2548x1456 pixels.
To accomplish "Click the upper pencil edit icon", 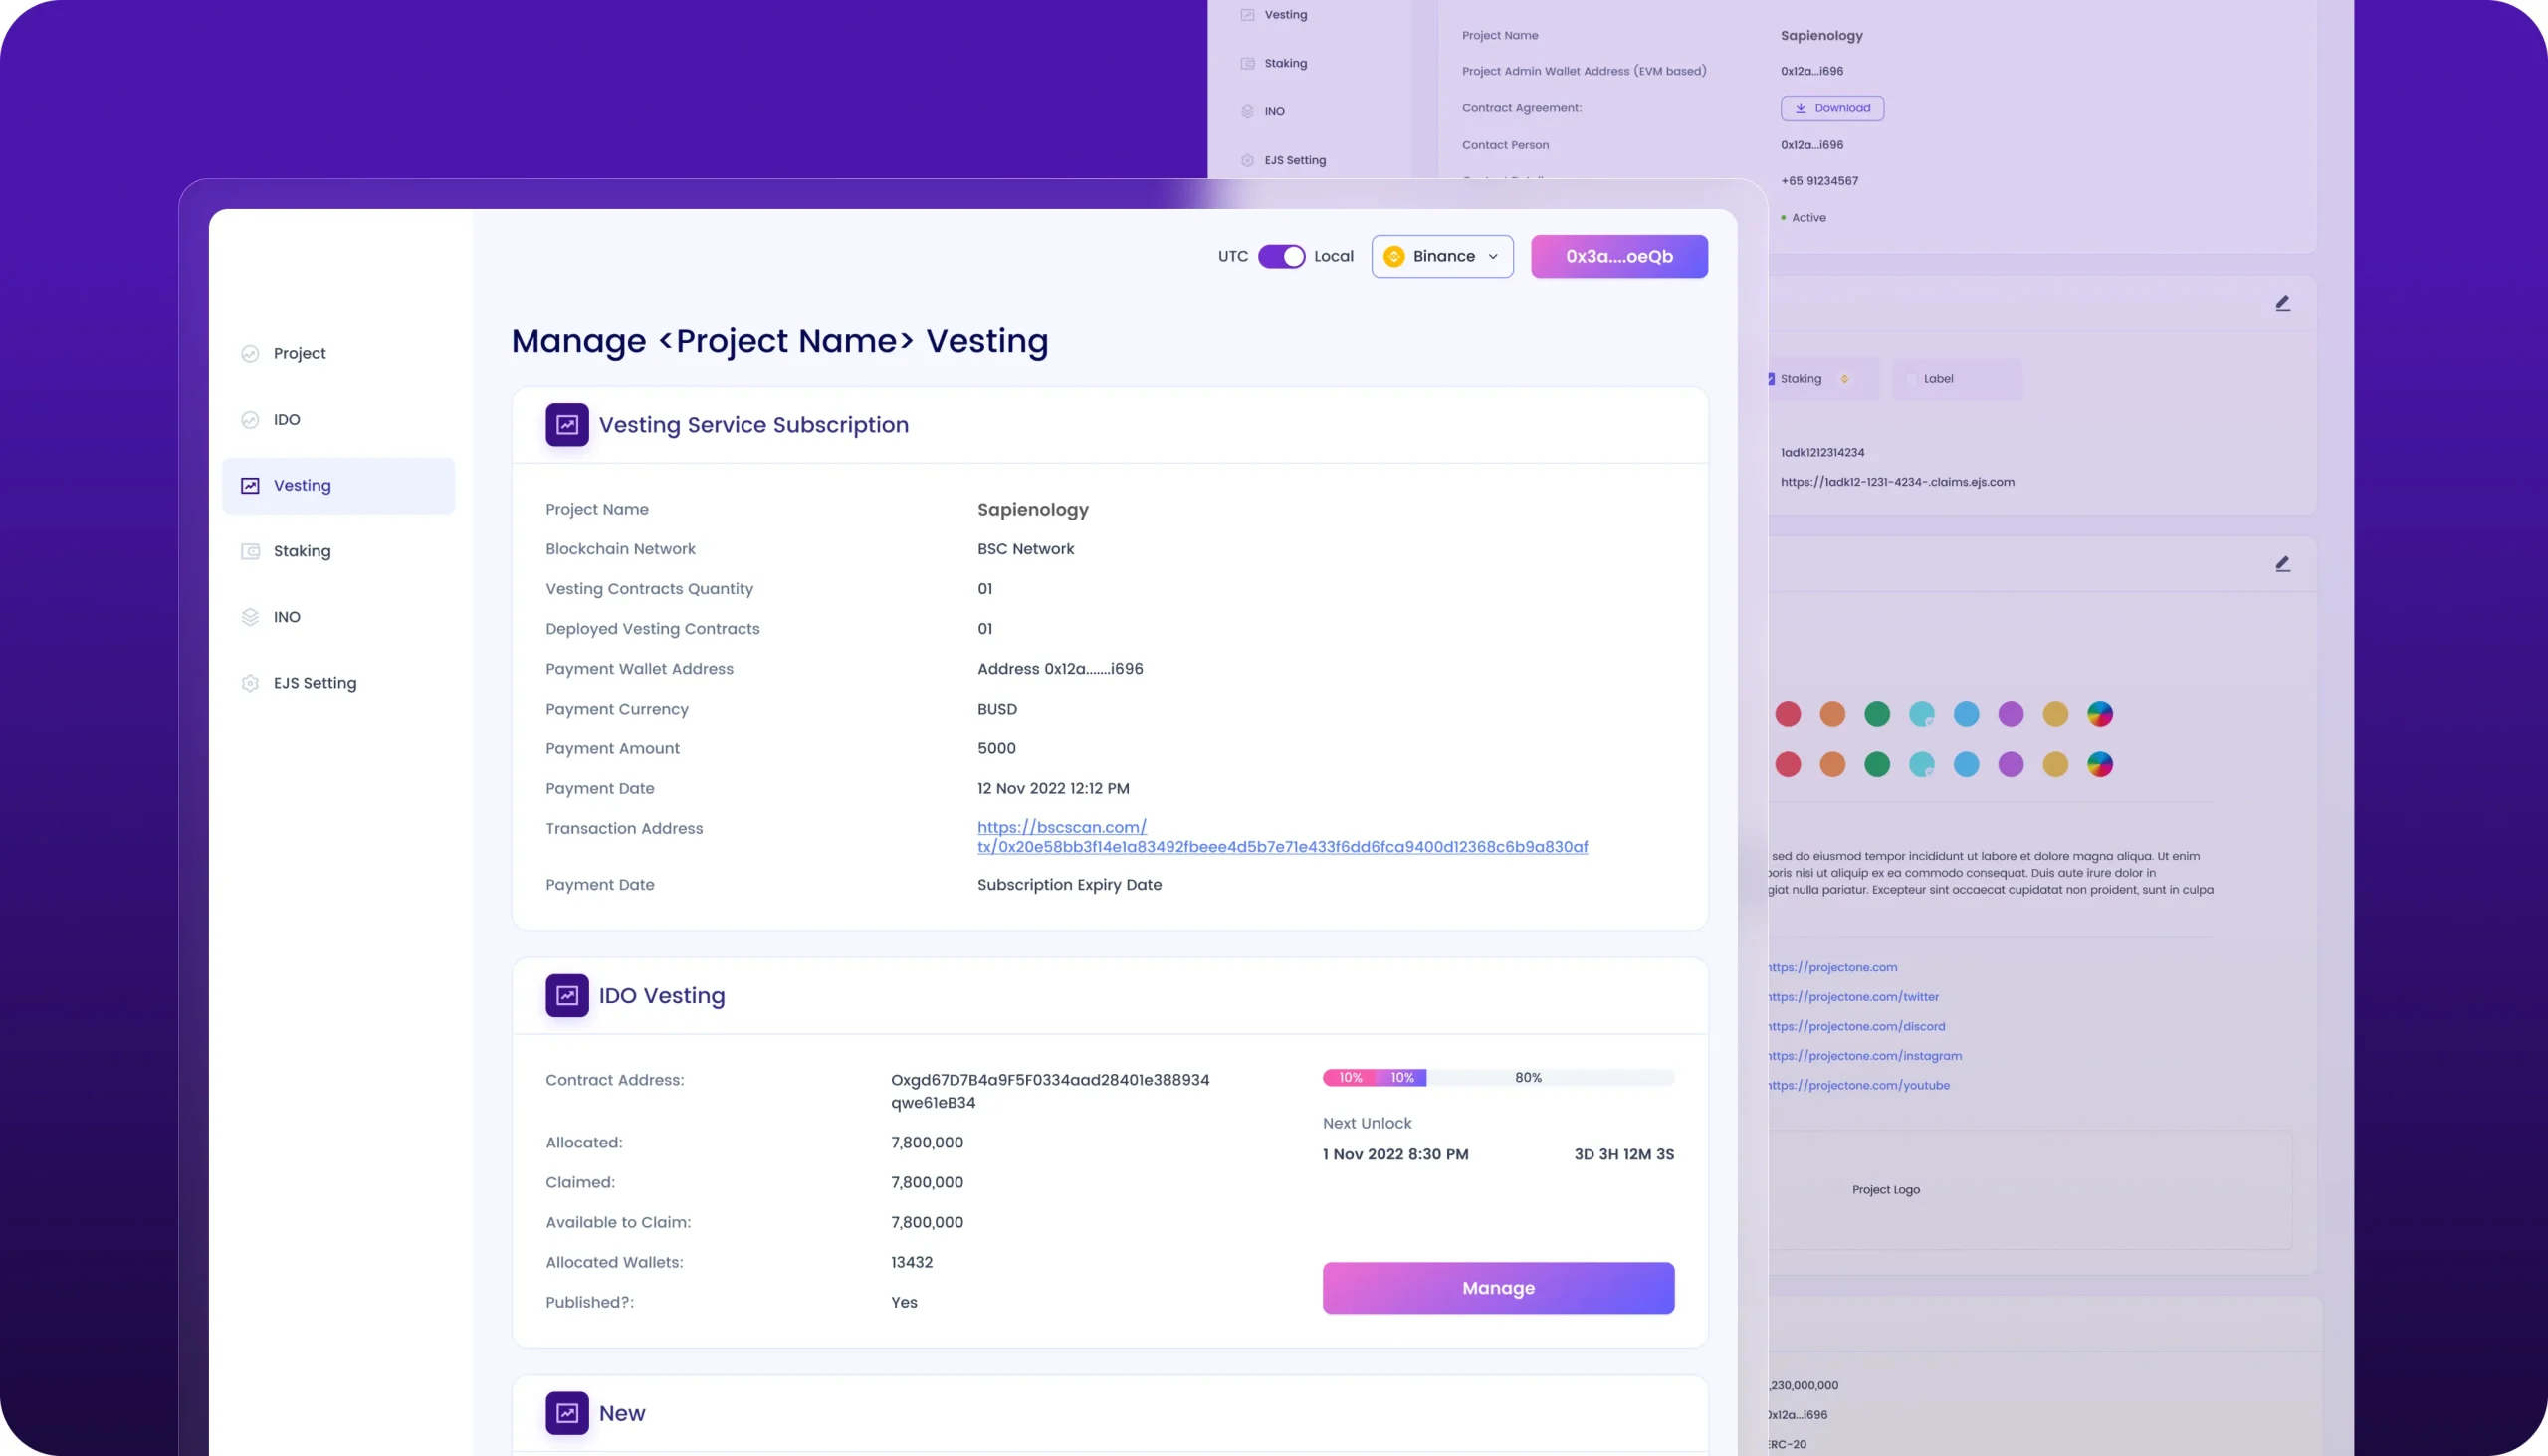I will 2282,303.
